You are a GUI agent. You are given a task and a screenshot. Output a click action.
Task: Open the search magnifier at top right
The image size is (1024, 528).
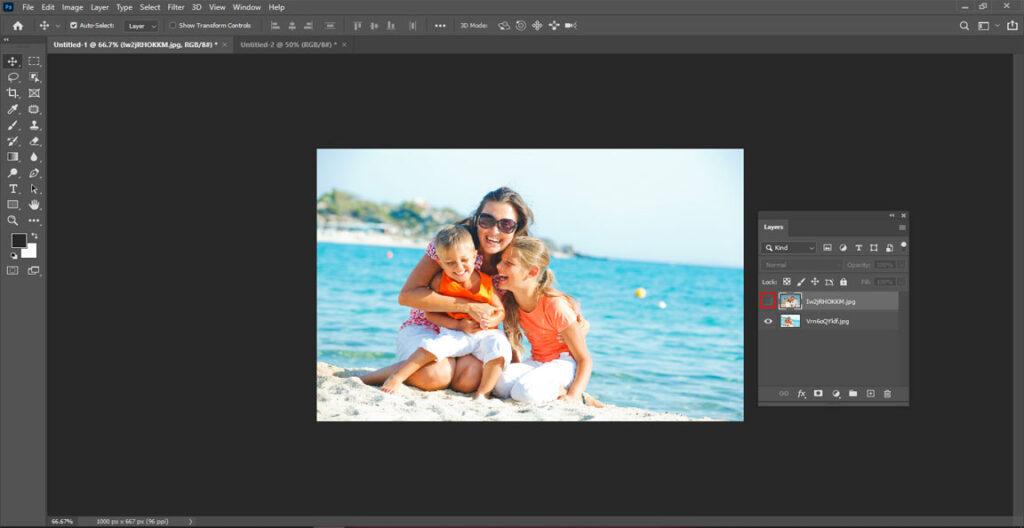tap(964, 25)
